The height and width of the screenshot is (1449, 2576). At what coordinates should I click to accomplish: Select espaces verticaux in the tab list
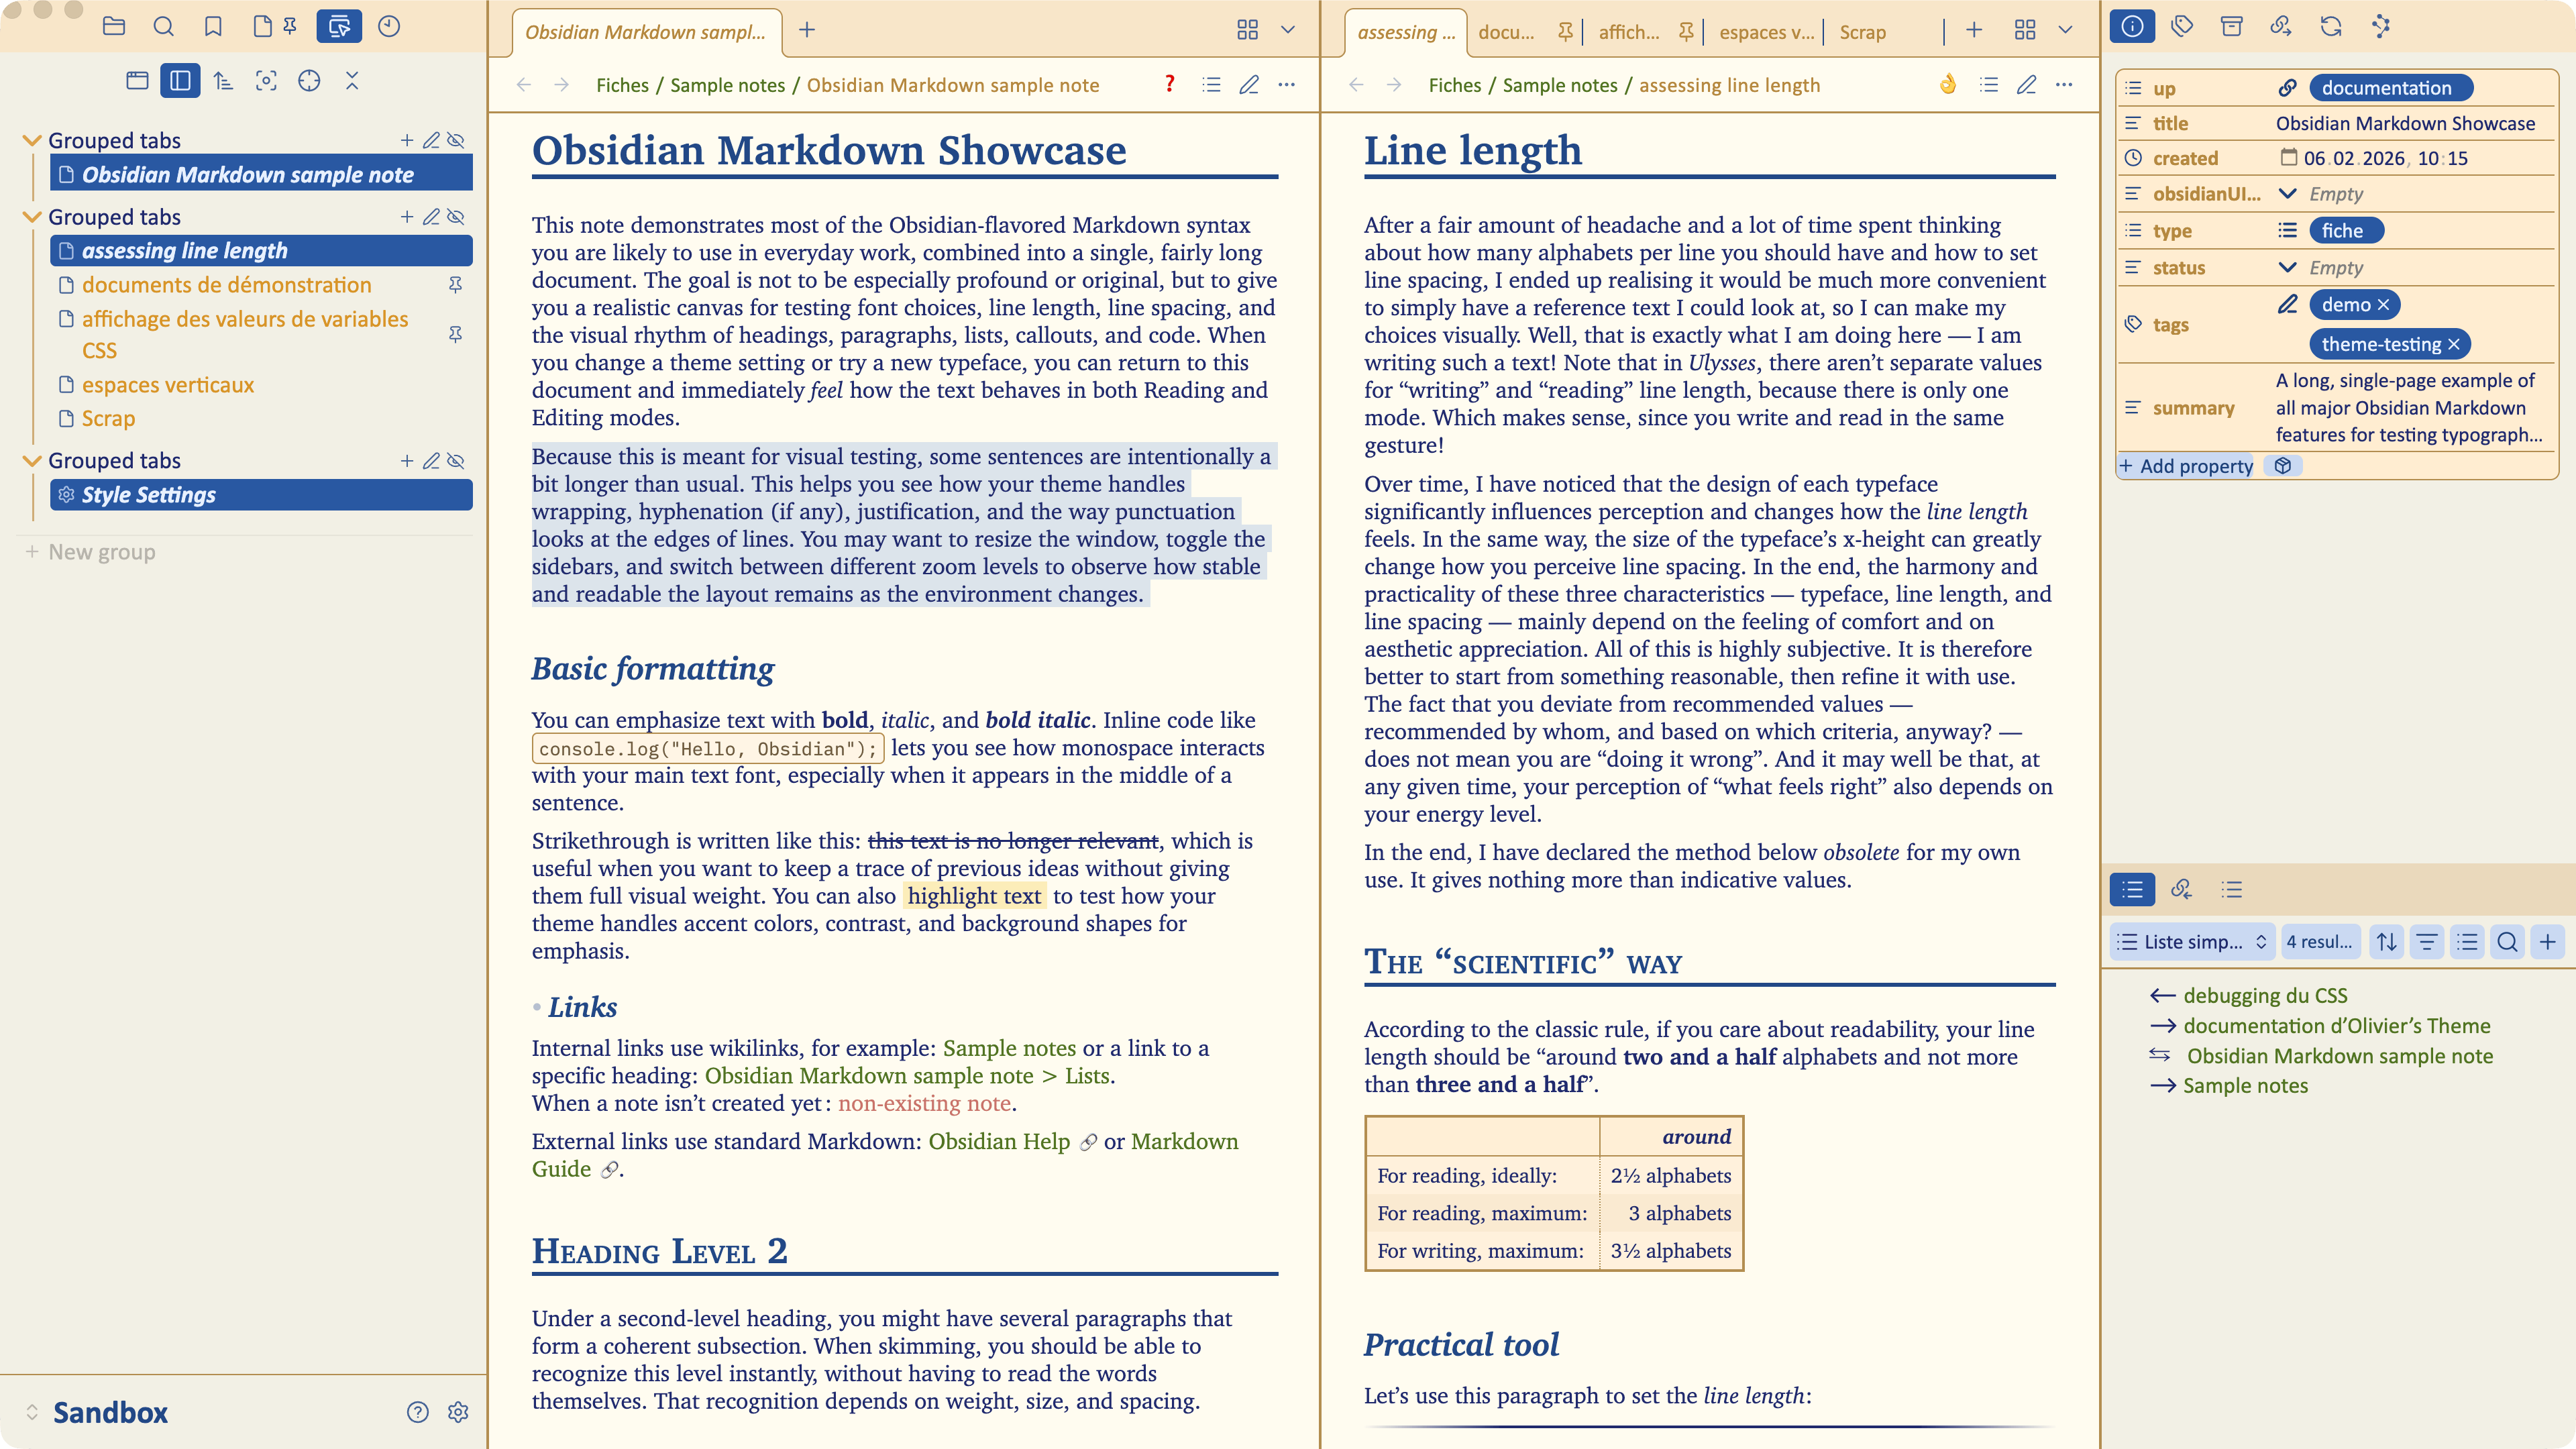click(x=168, y=385)
